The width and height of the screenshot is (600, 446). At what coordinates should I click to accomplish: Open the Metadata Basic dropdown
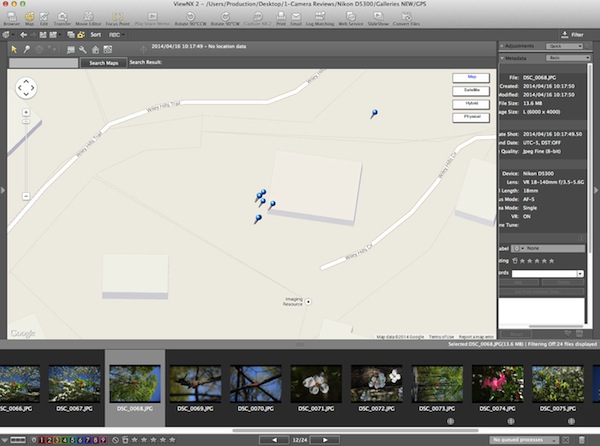568,59
